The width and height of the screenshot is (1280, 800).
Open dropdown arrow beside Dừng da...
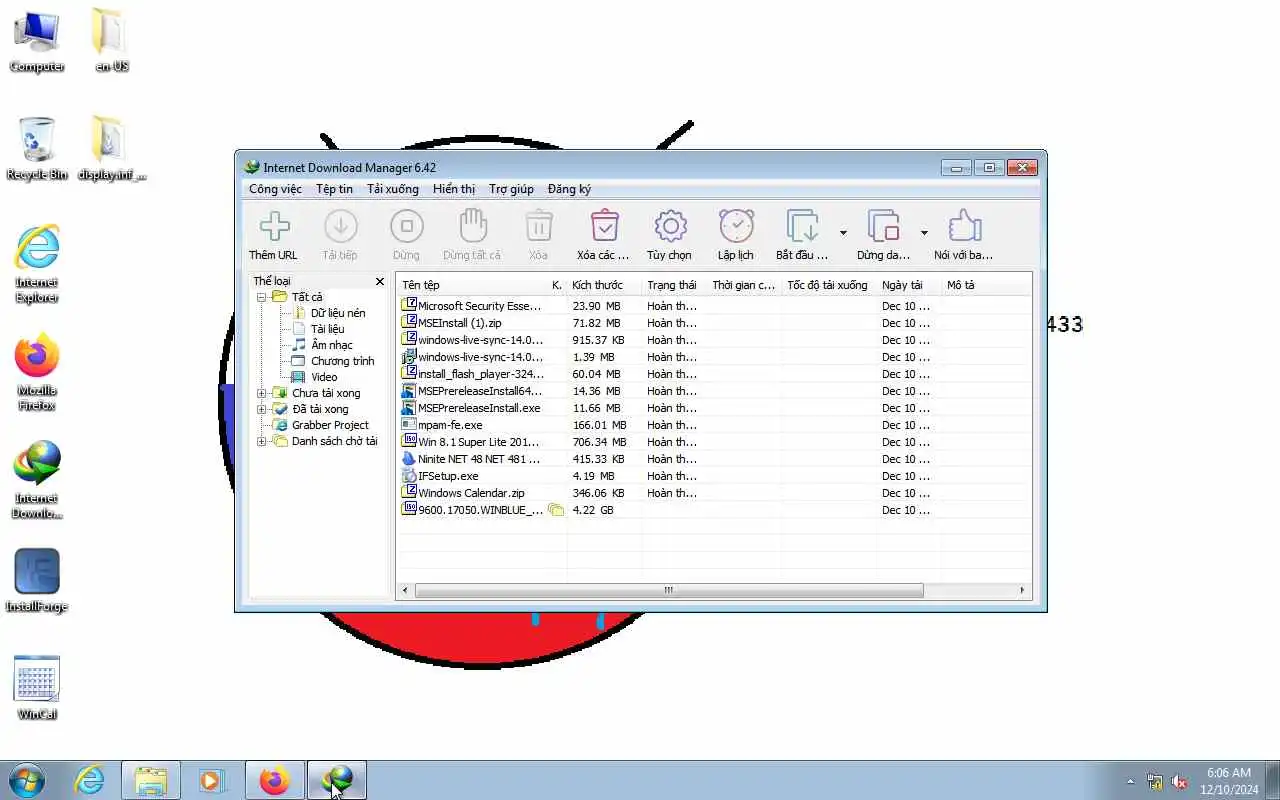pos(924,233)
